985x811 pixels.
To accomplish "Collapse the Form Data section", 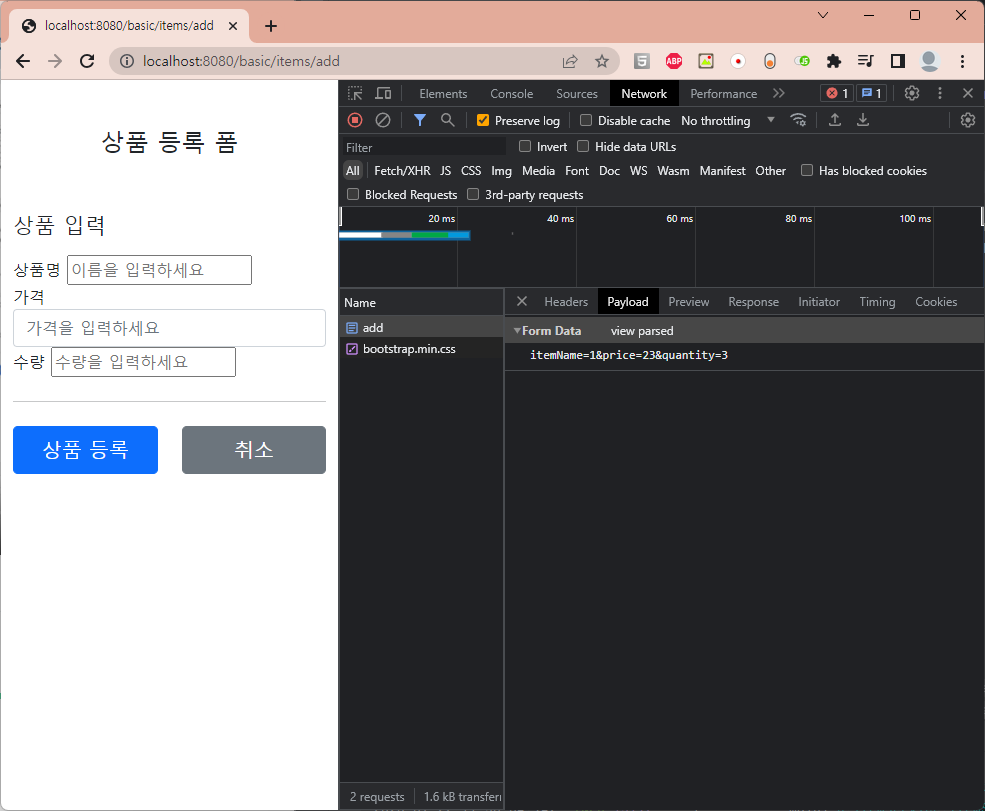I will pos(517,330).
